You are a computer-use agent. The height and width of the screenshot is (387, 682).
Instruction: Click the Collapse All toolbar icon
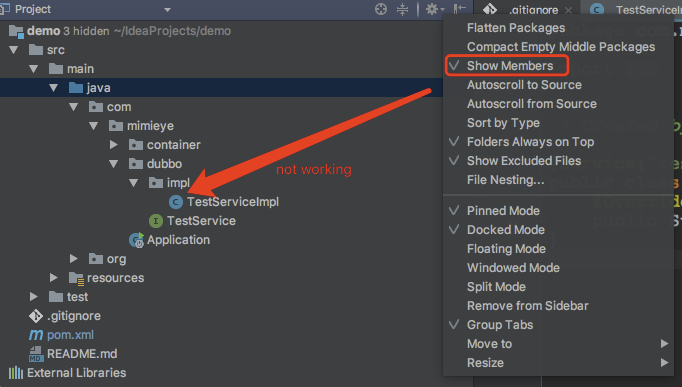tap(403, 9)
